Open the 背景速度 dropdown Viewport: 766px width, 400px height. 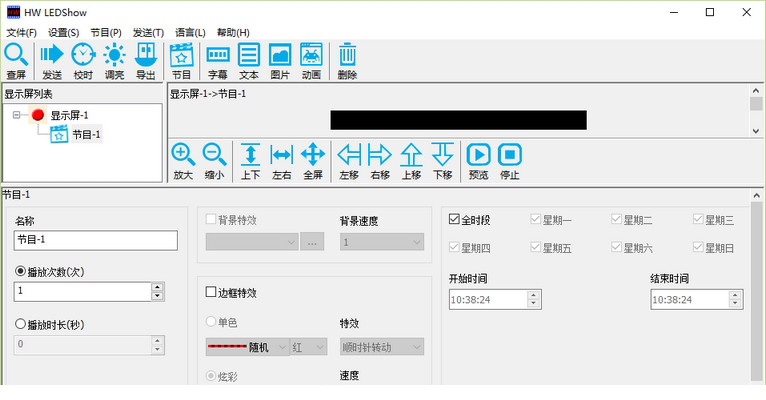[x=382, y=242]
